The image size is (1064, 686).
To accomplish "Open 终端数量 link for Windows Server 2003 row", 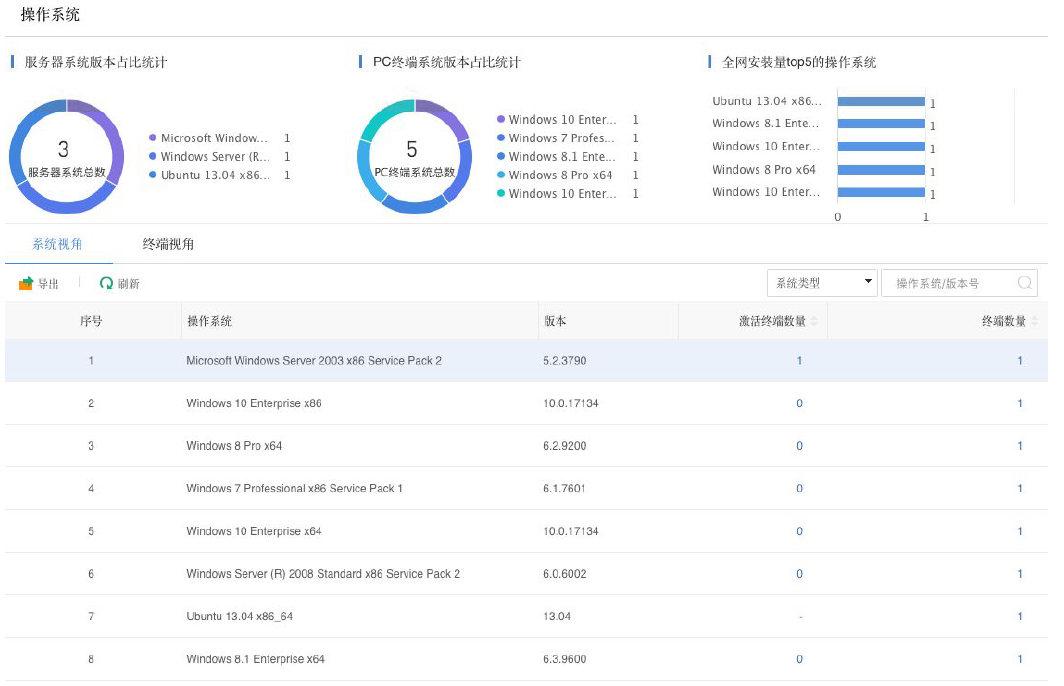I will point(1020,361).
